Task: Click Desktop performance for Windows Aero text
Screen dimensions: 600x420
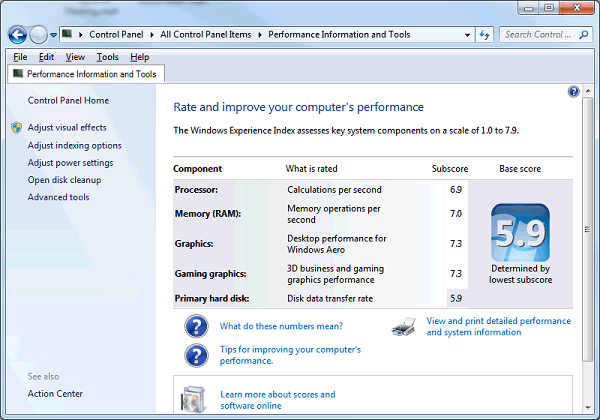Action: (337, 244)
